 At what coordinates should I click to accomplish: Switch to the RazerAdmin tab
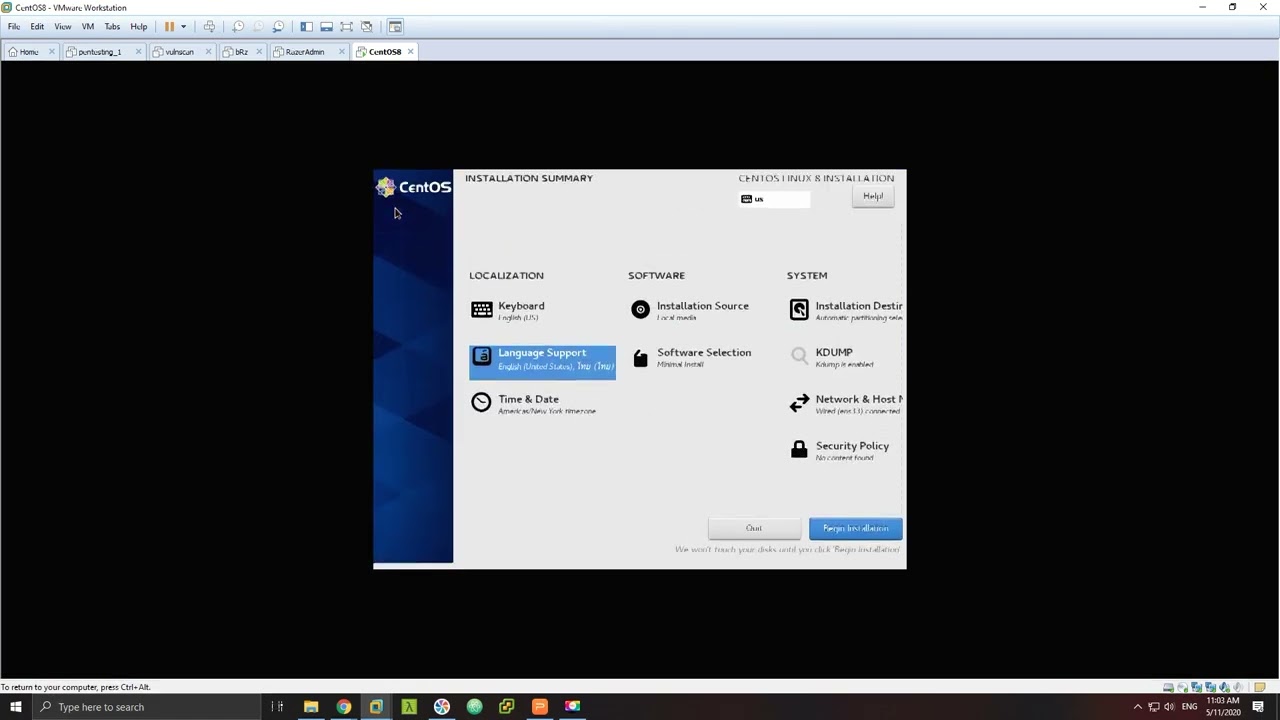point(304,52)
